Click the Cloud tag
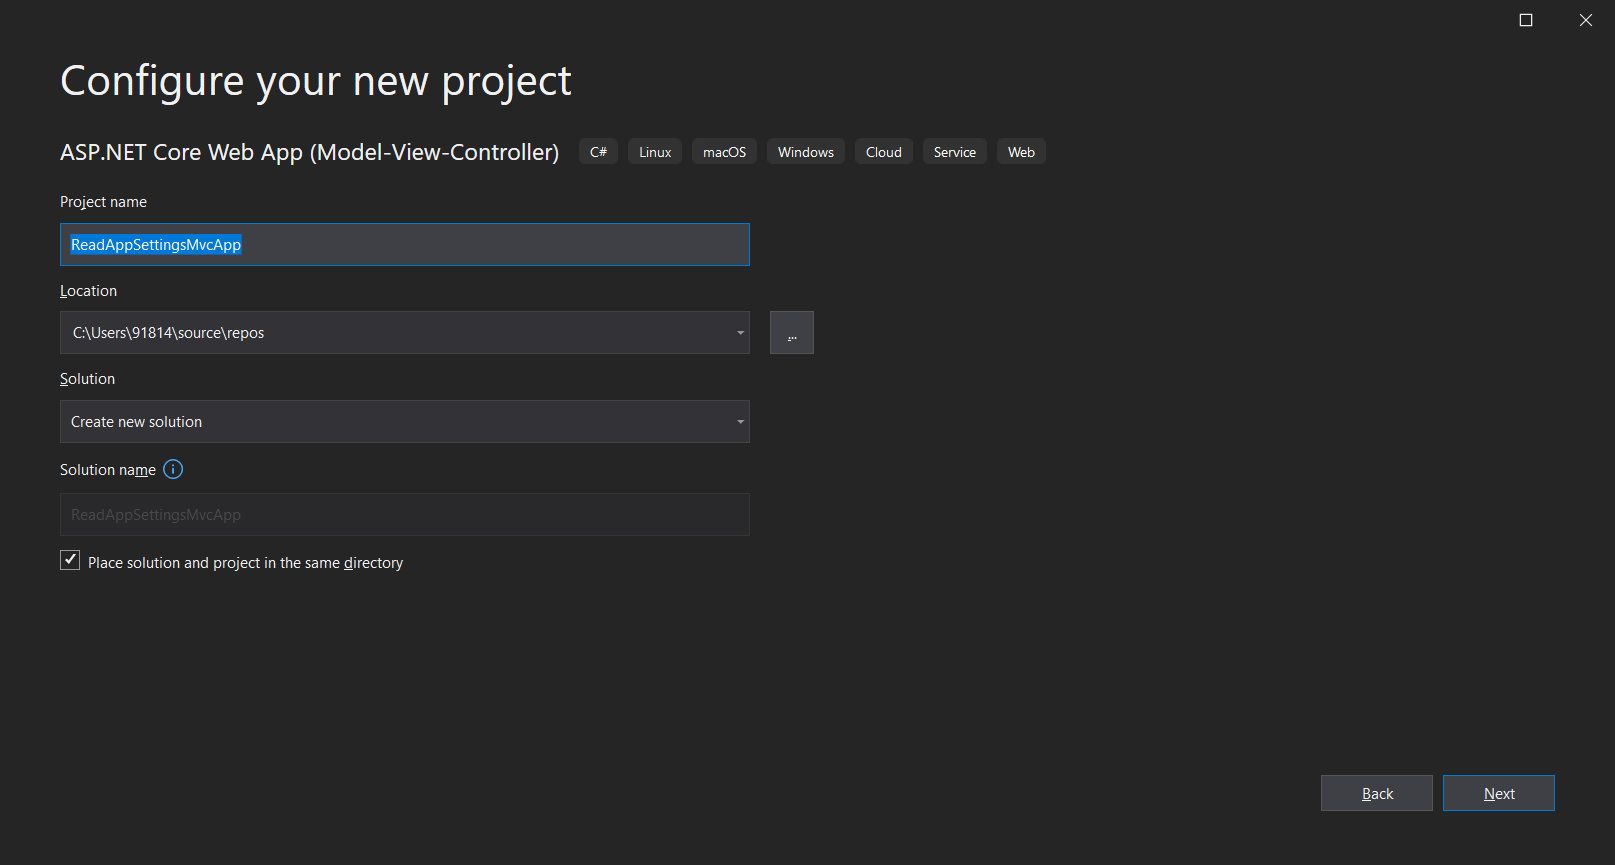 [884, 152]
